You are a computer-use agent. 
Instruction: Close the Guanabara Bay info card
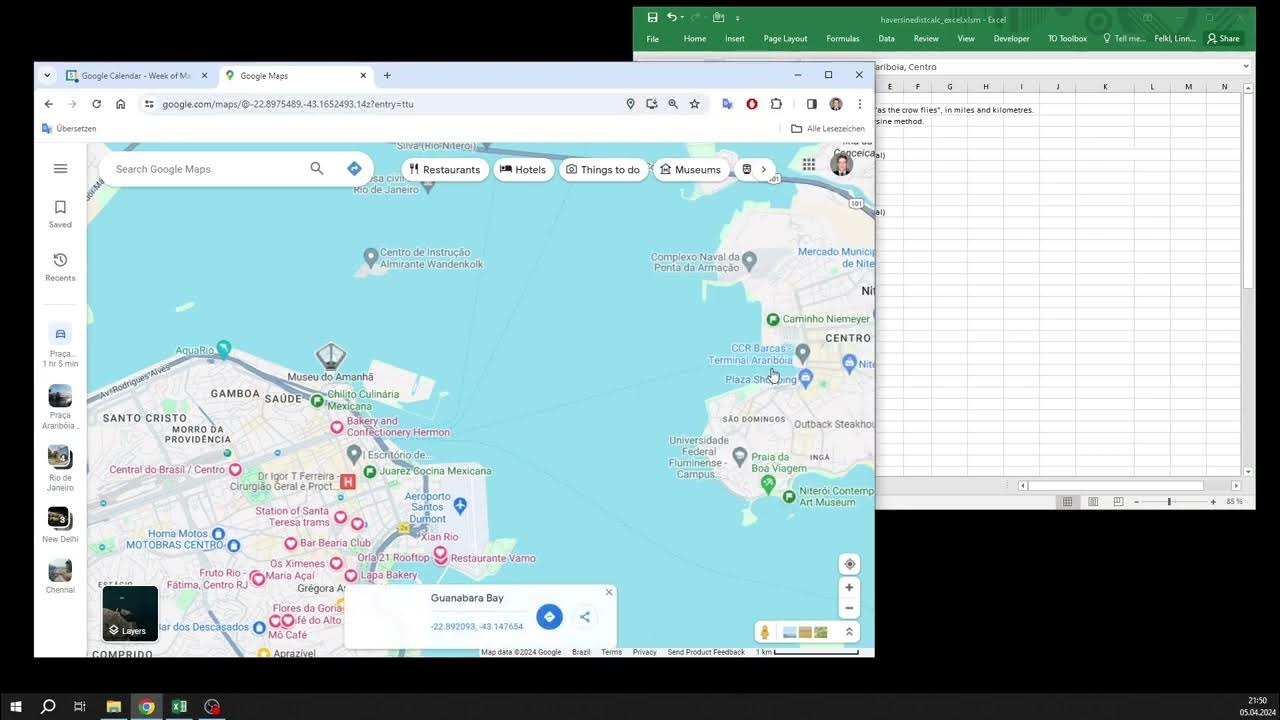[x=609, y=592]
